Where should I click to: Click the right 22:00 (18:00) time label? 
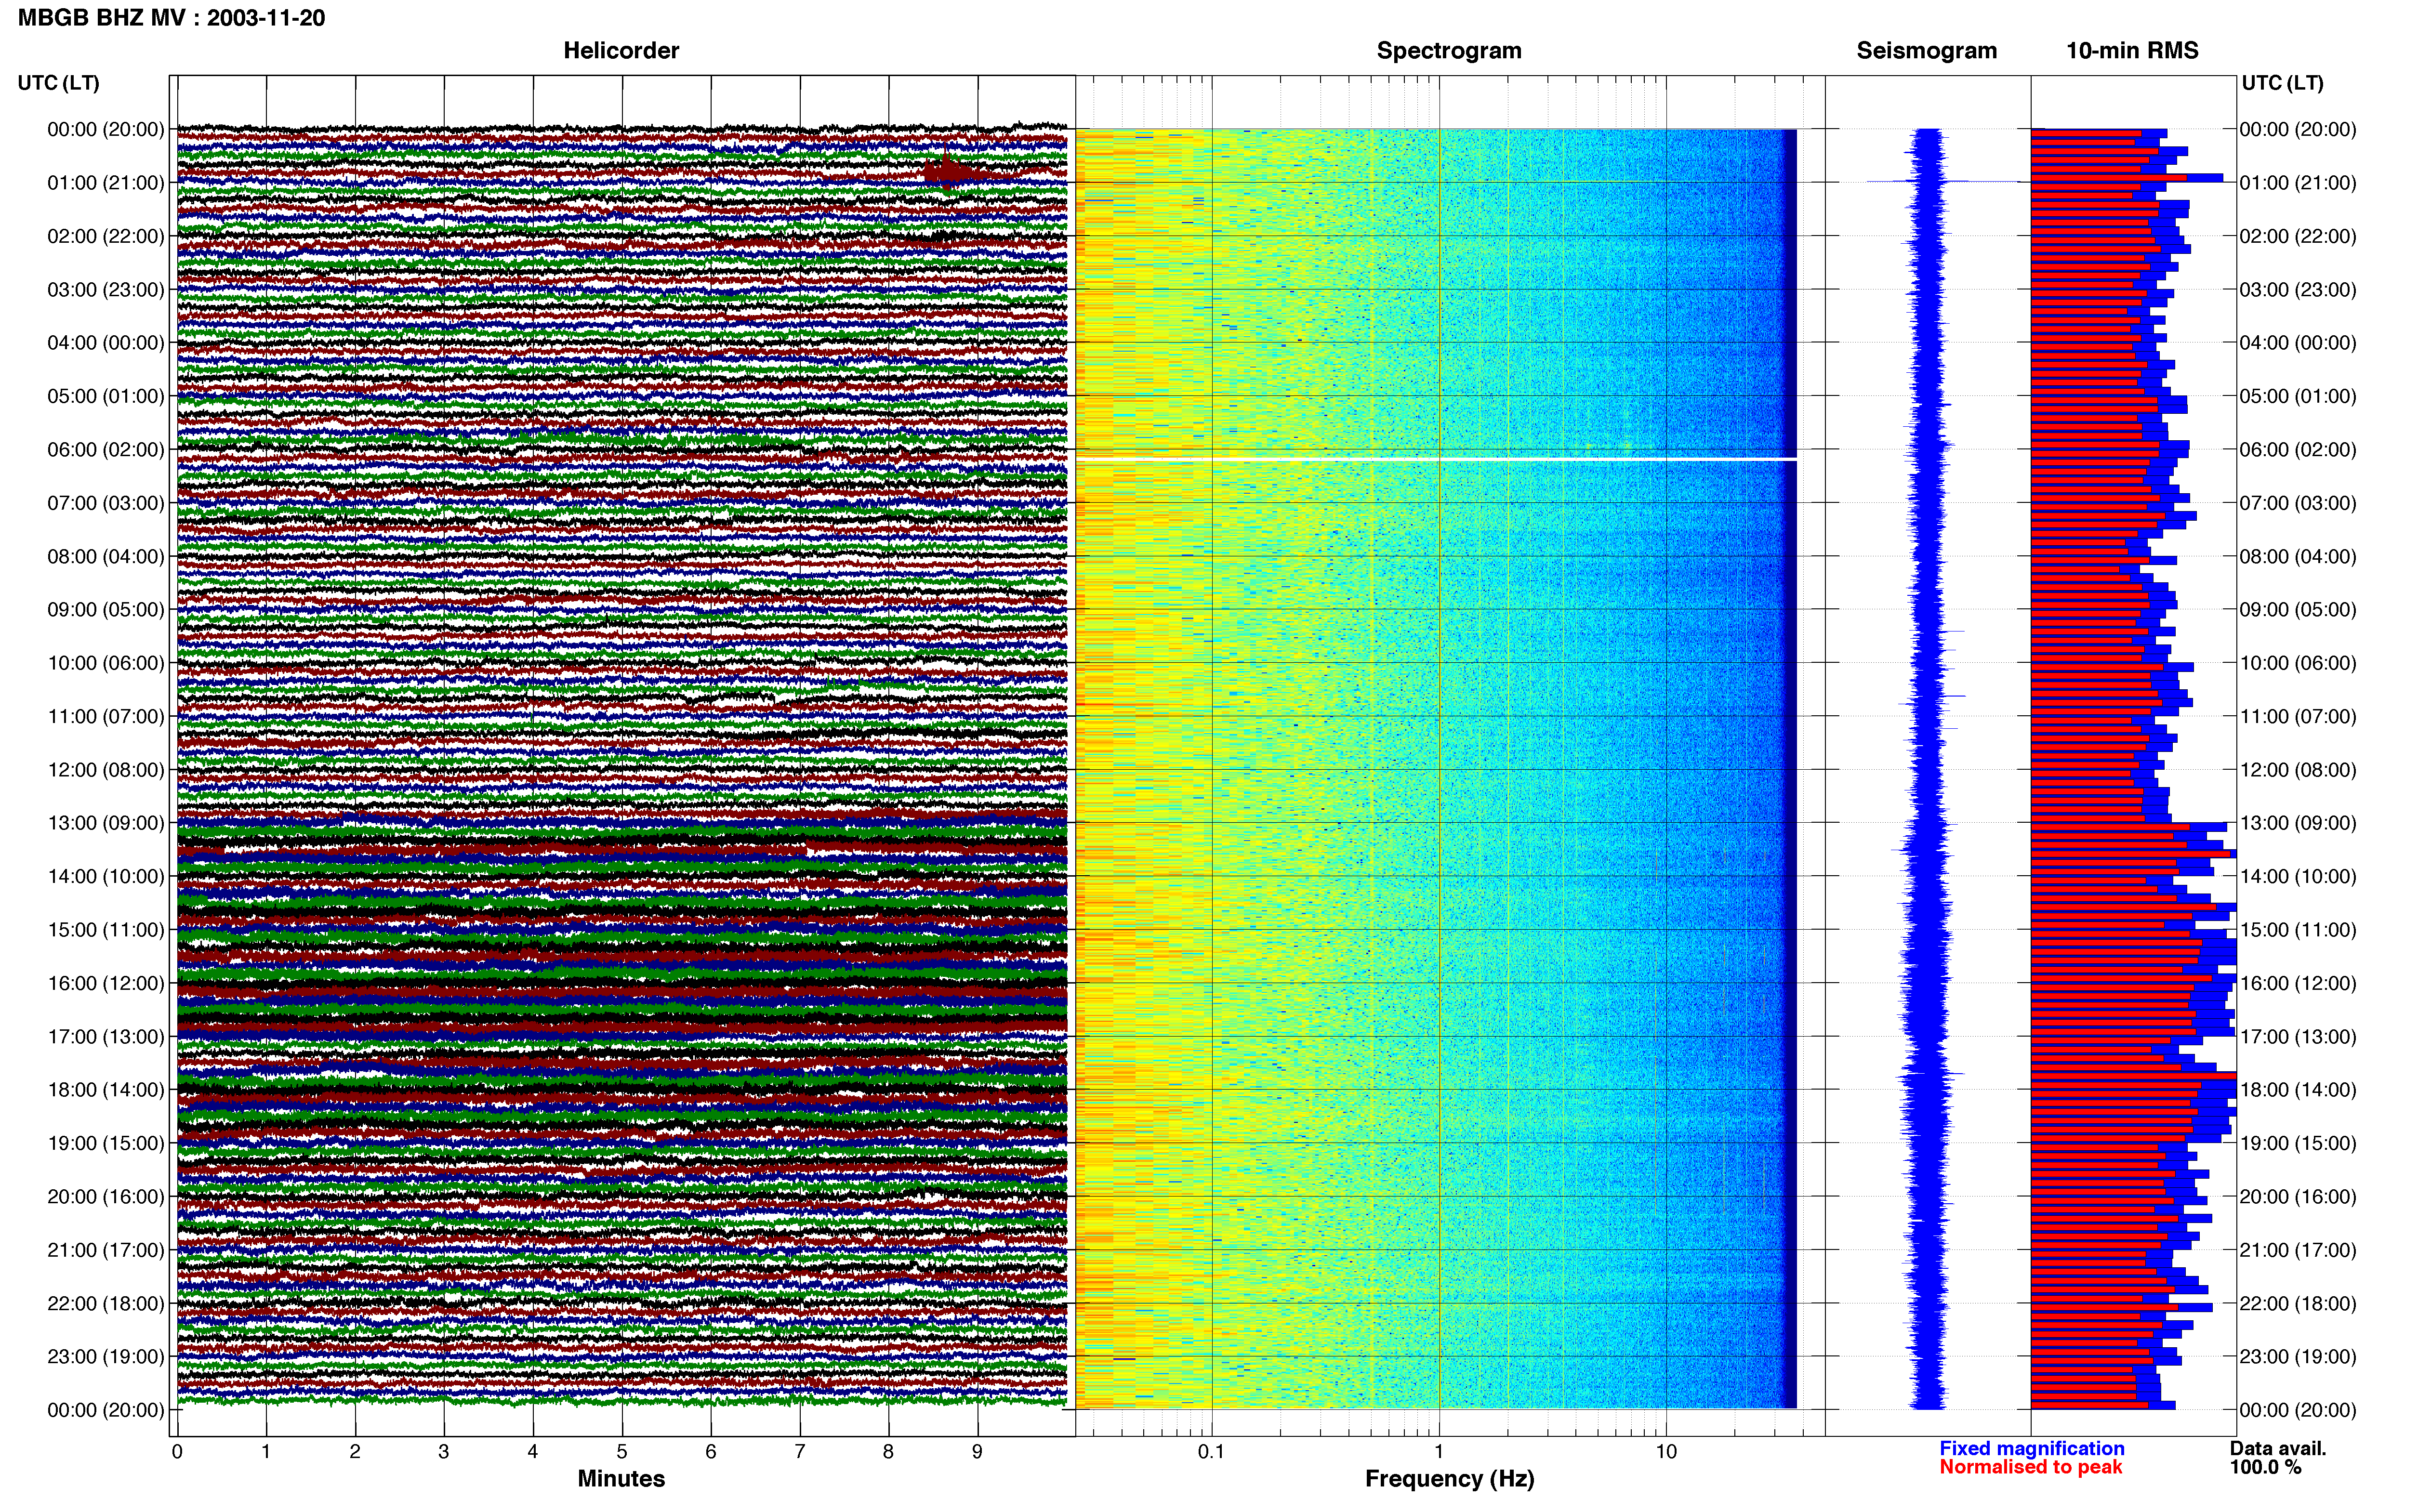(2298, 1303)
